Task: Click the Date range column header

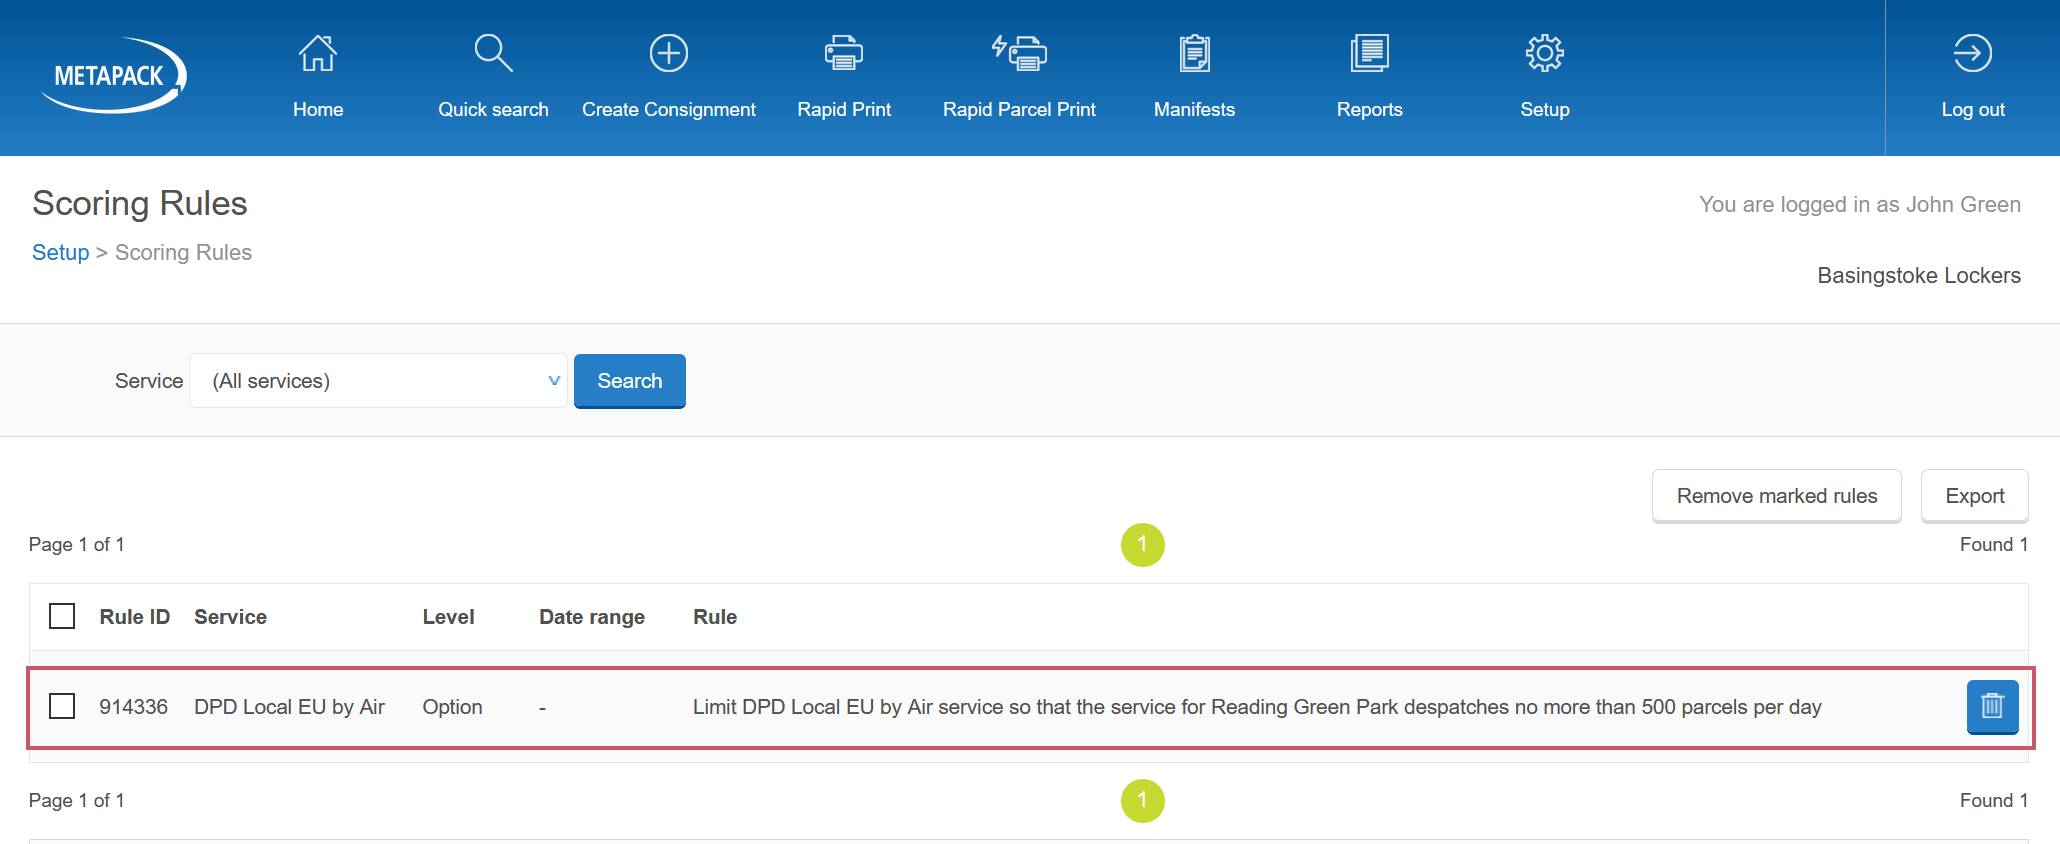Action: [592, 617]
